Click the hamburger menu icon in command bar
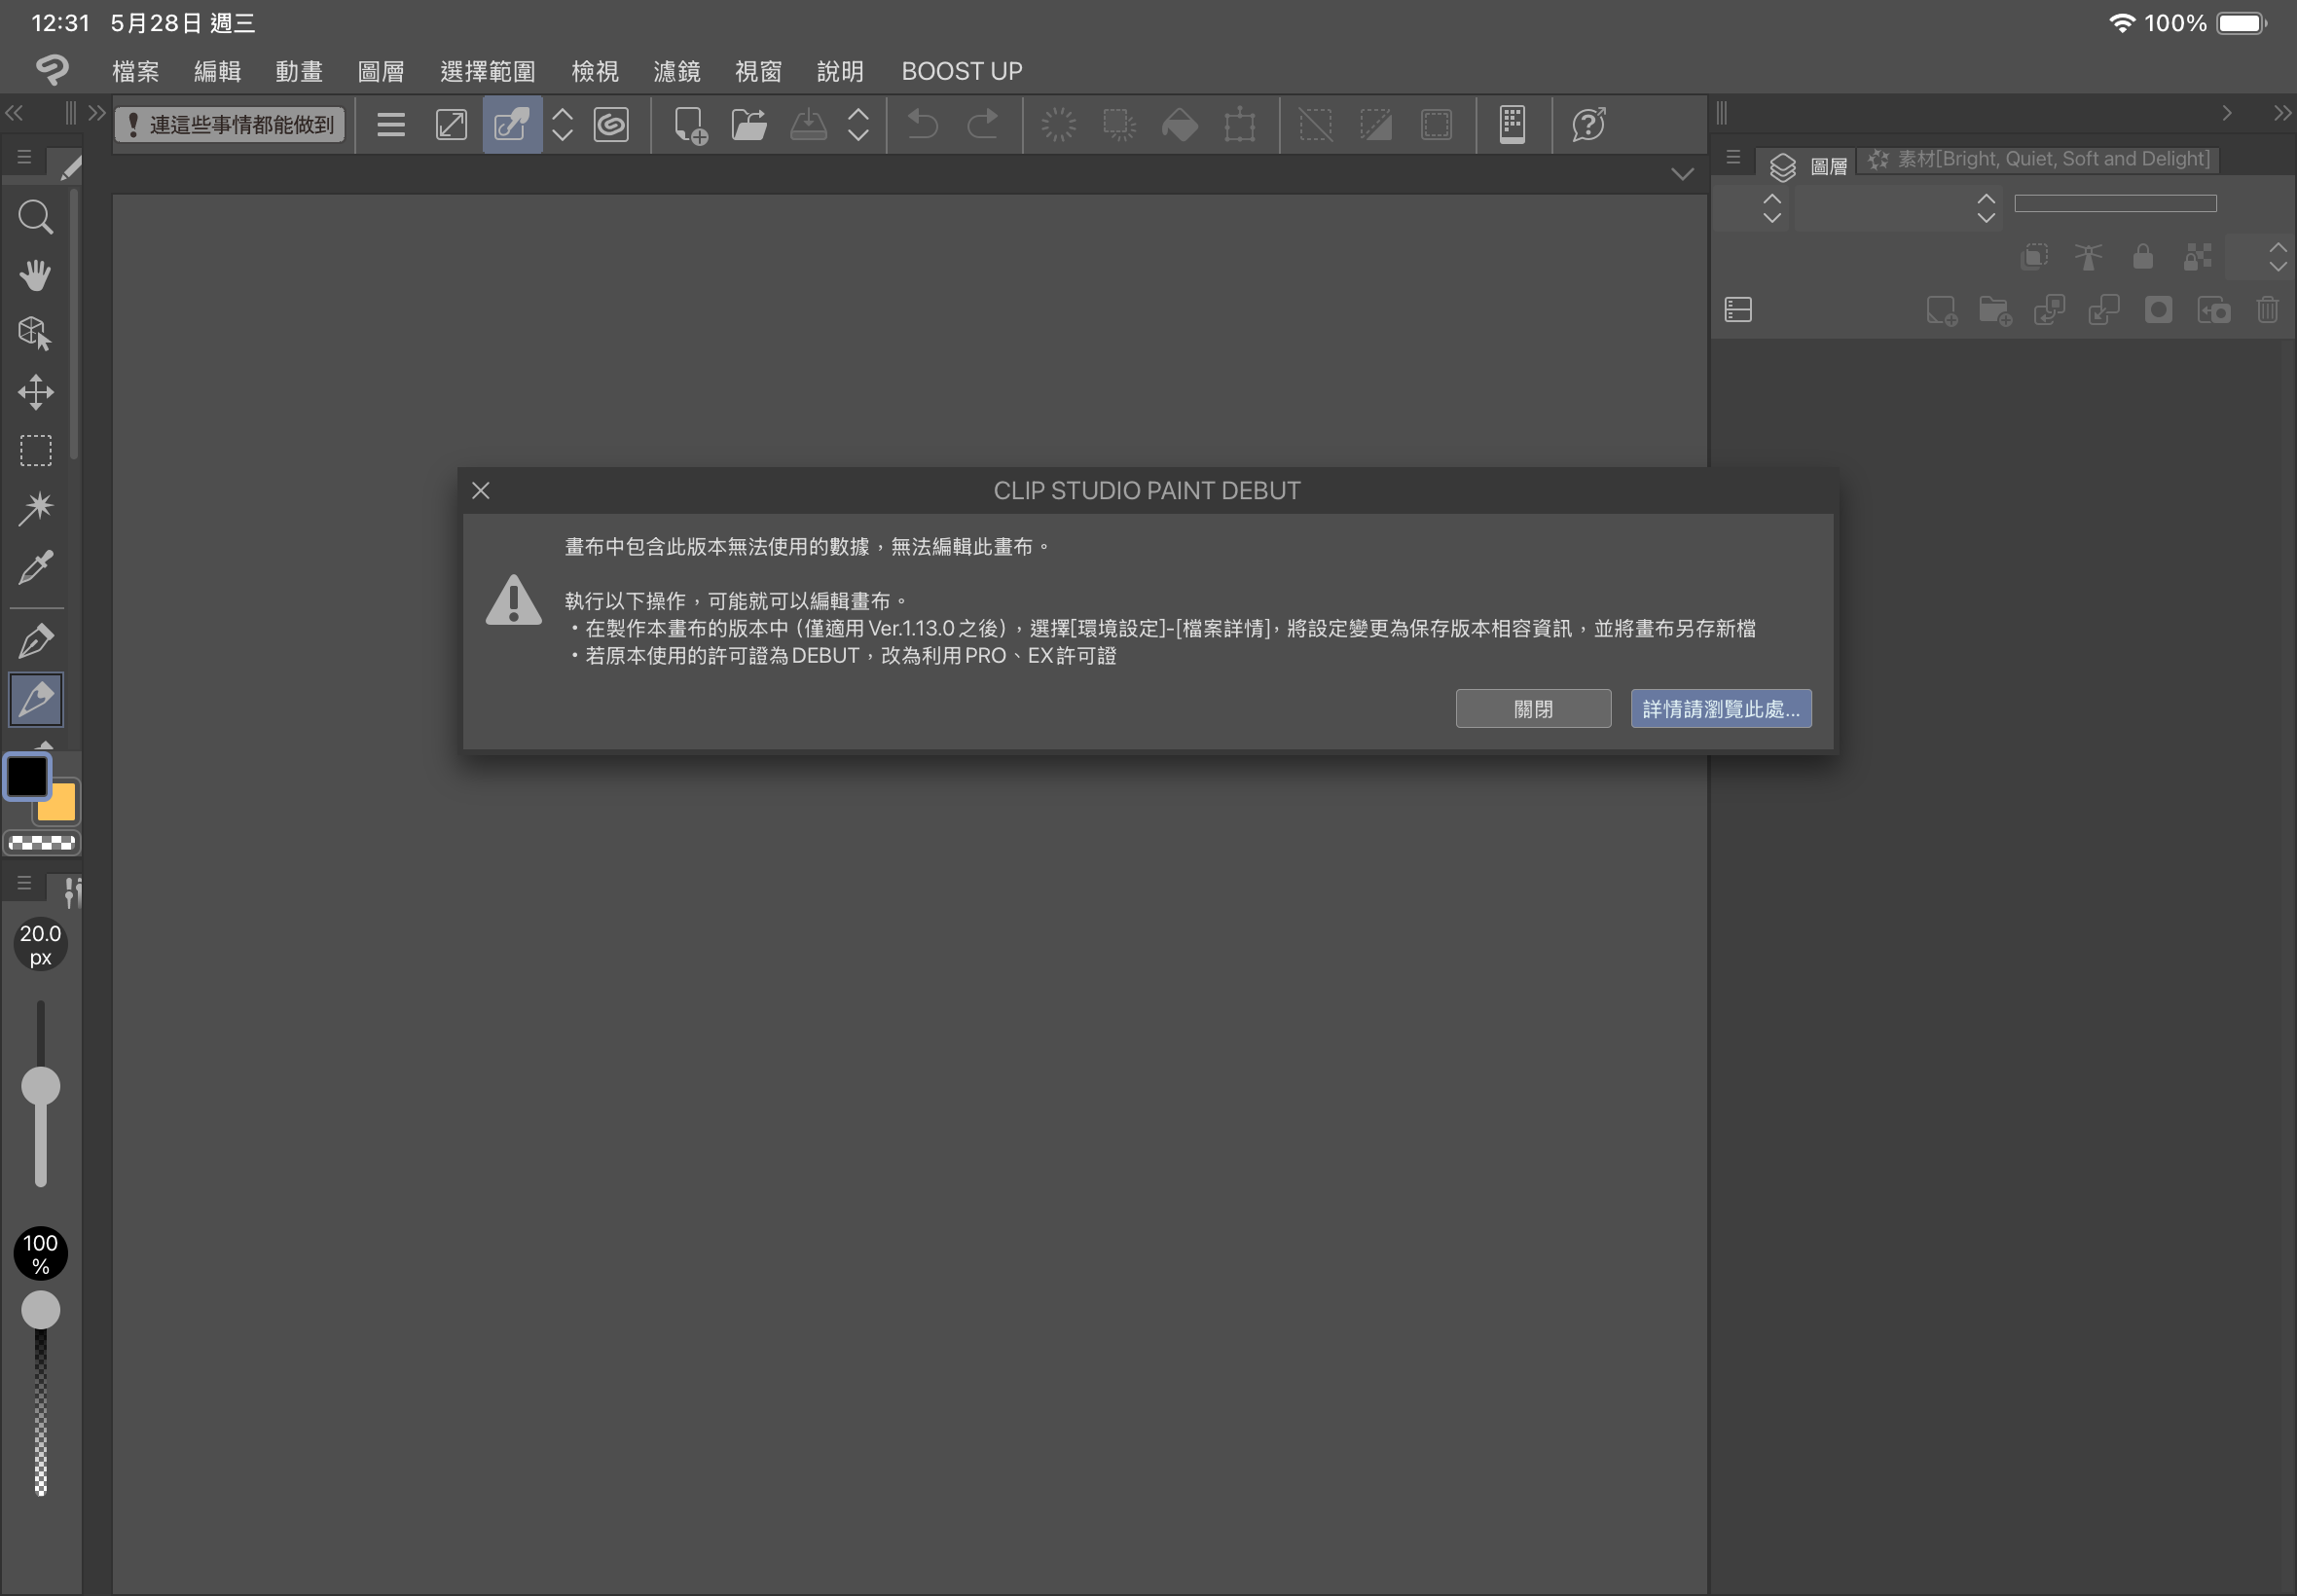This screenshot has height=1596, width=2297. (x=391, y=125)
